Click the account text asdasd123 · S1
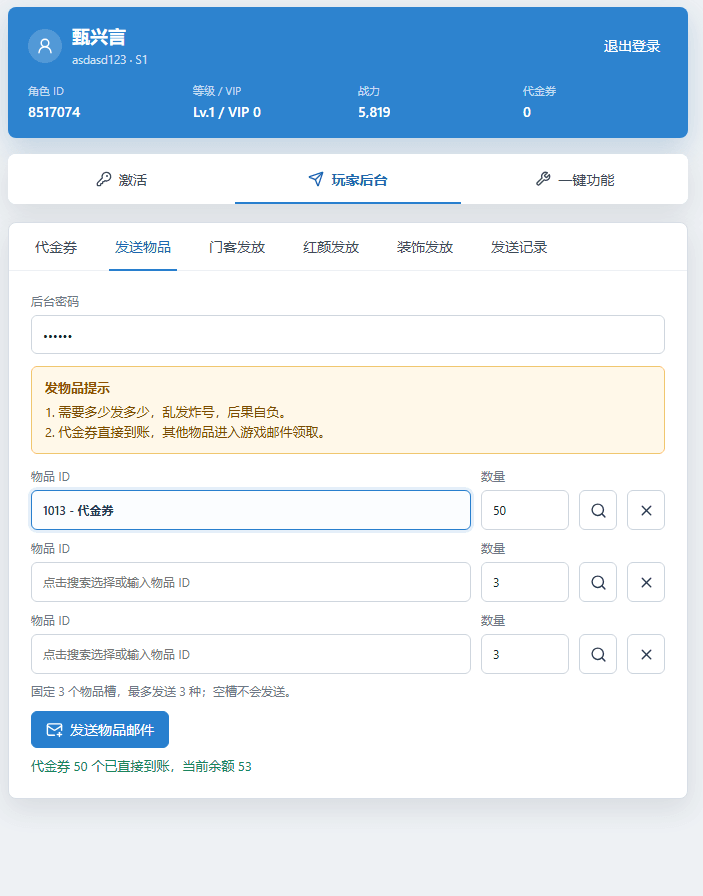Viewport: 703px width, 896px height. [x=110, y=60]
